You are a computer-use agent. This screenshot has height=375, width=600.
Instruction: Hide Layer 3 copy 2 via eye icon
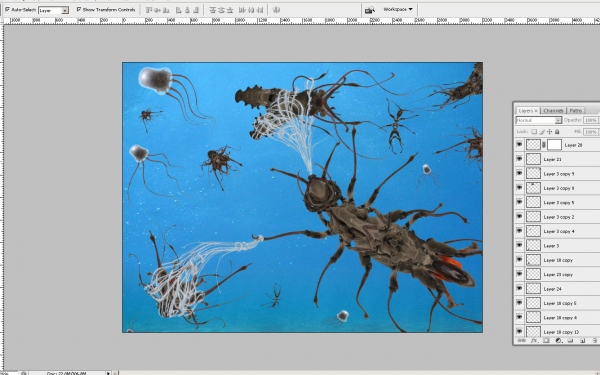point(519,217)
